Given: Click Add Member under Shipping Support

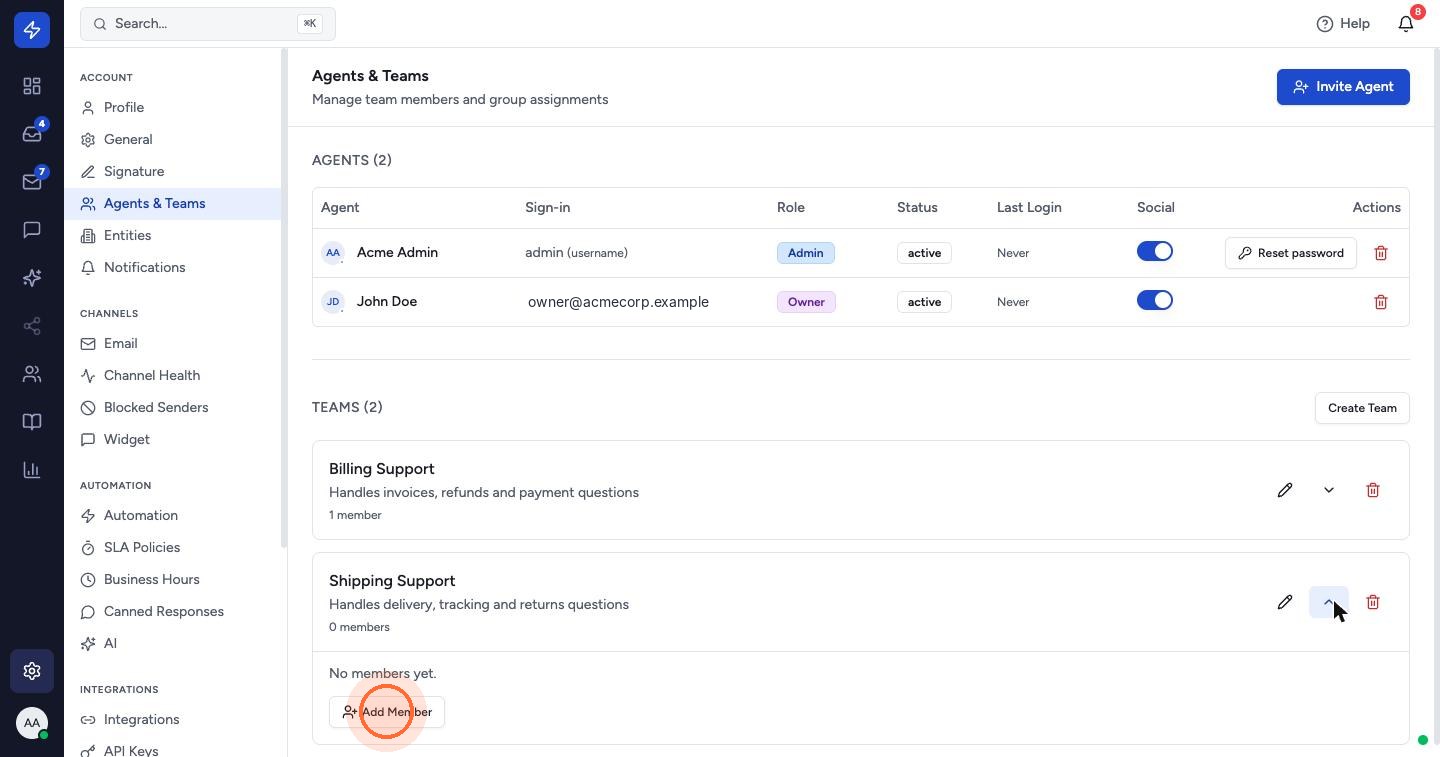Looking at the screenshot, I should (x=387, y=712).
